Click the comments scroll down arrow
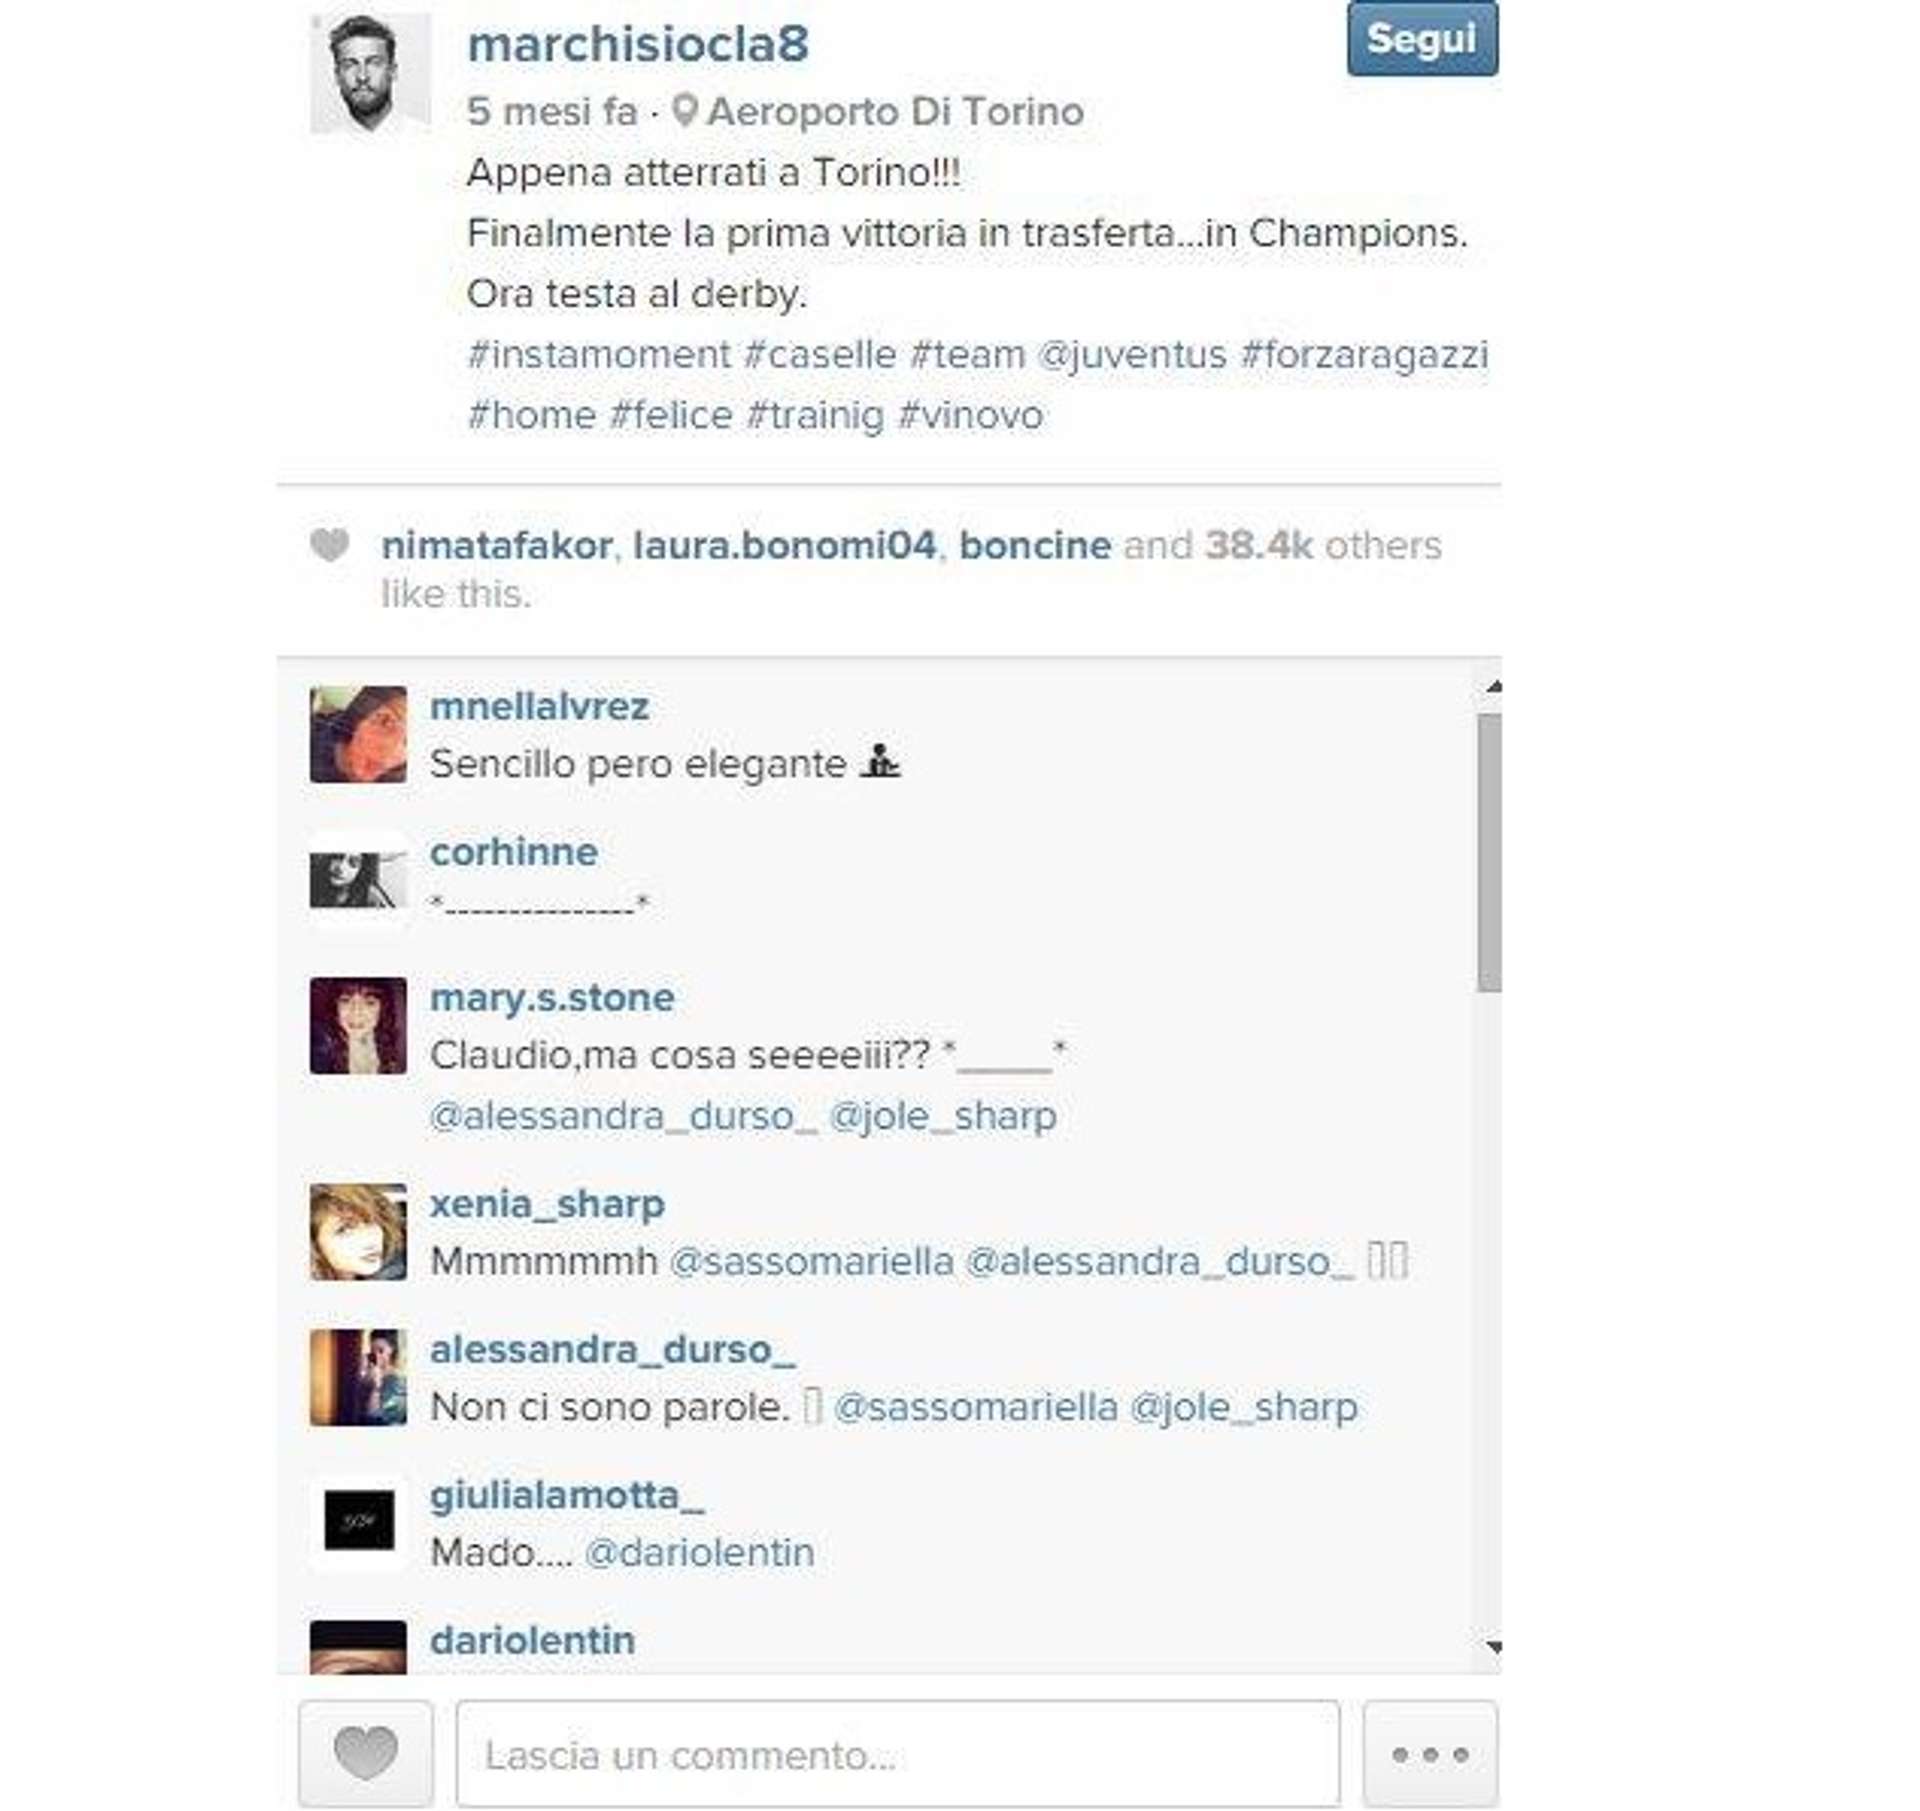The image size is (1920, 1811). point(1493,1646)
